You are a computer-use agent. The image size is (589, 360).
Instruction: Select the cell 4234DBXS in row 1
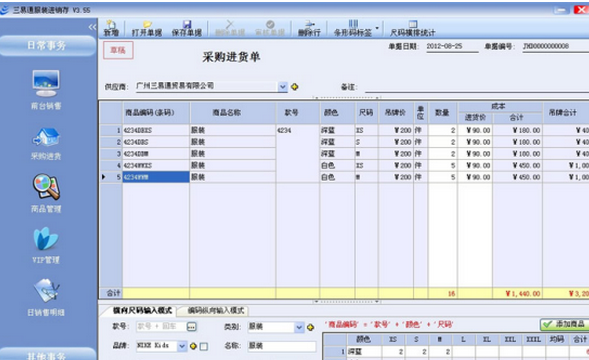coord(156,130)
